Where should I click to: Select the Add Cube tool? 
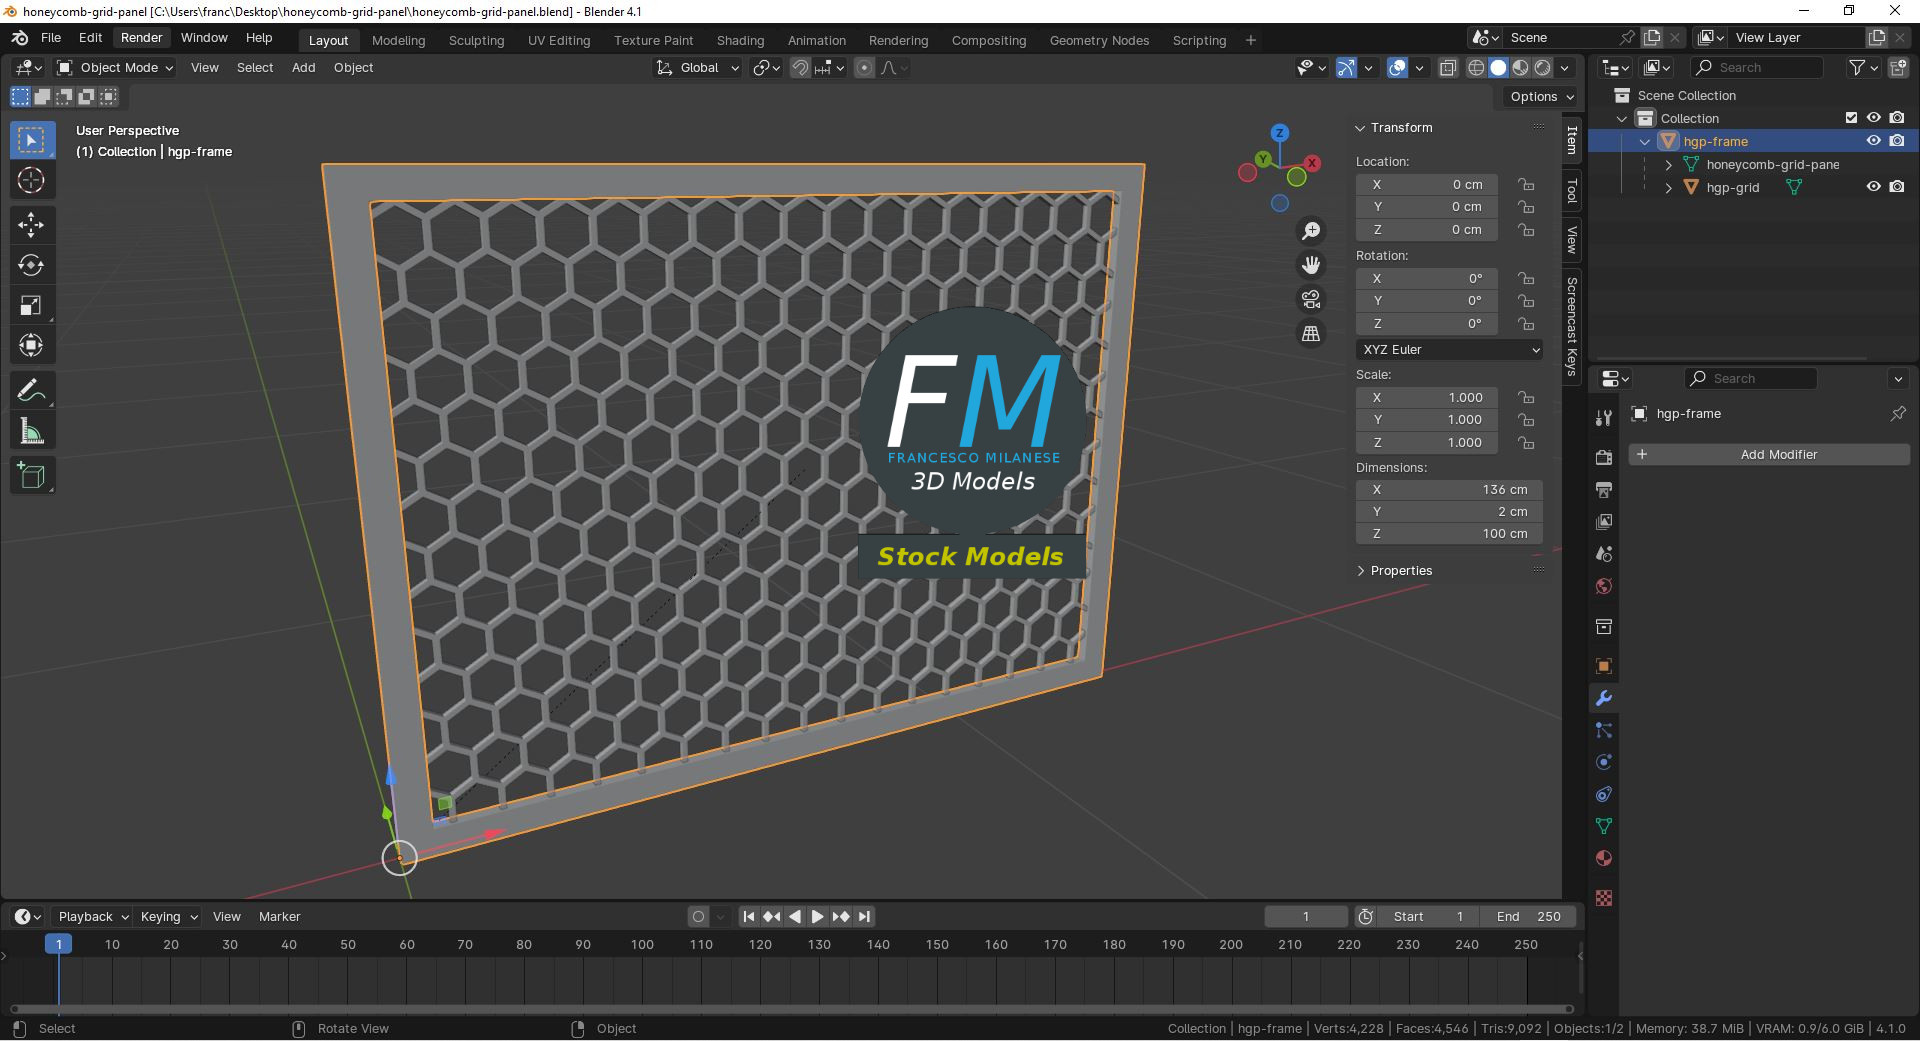pyautogui.click(x=32, y=476)
